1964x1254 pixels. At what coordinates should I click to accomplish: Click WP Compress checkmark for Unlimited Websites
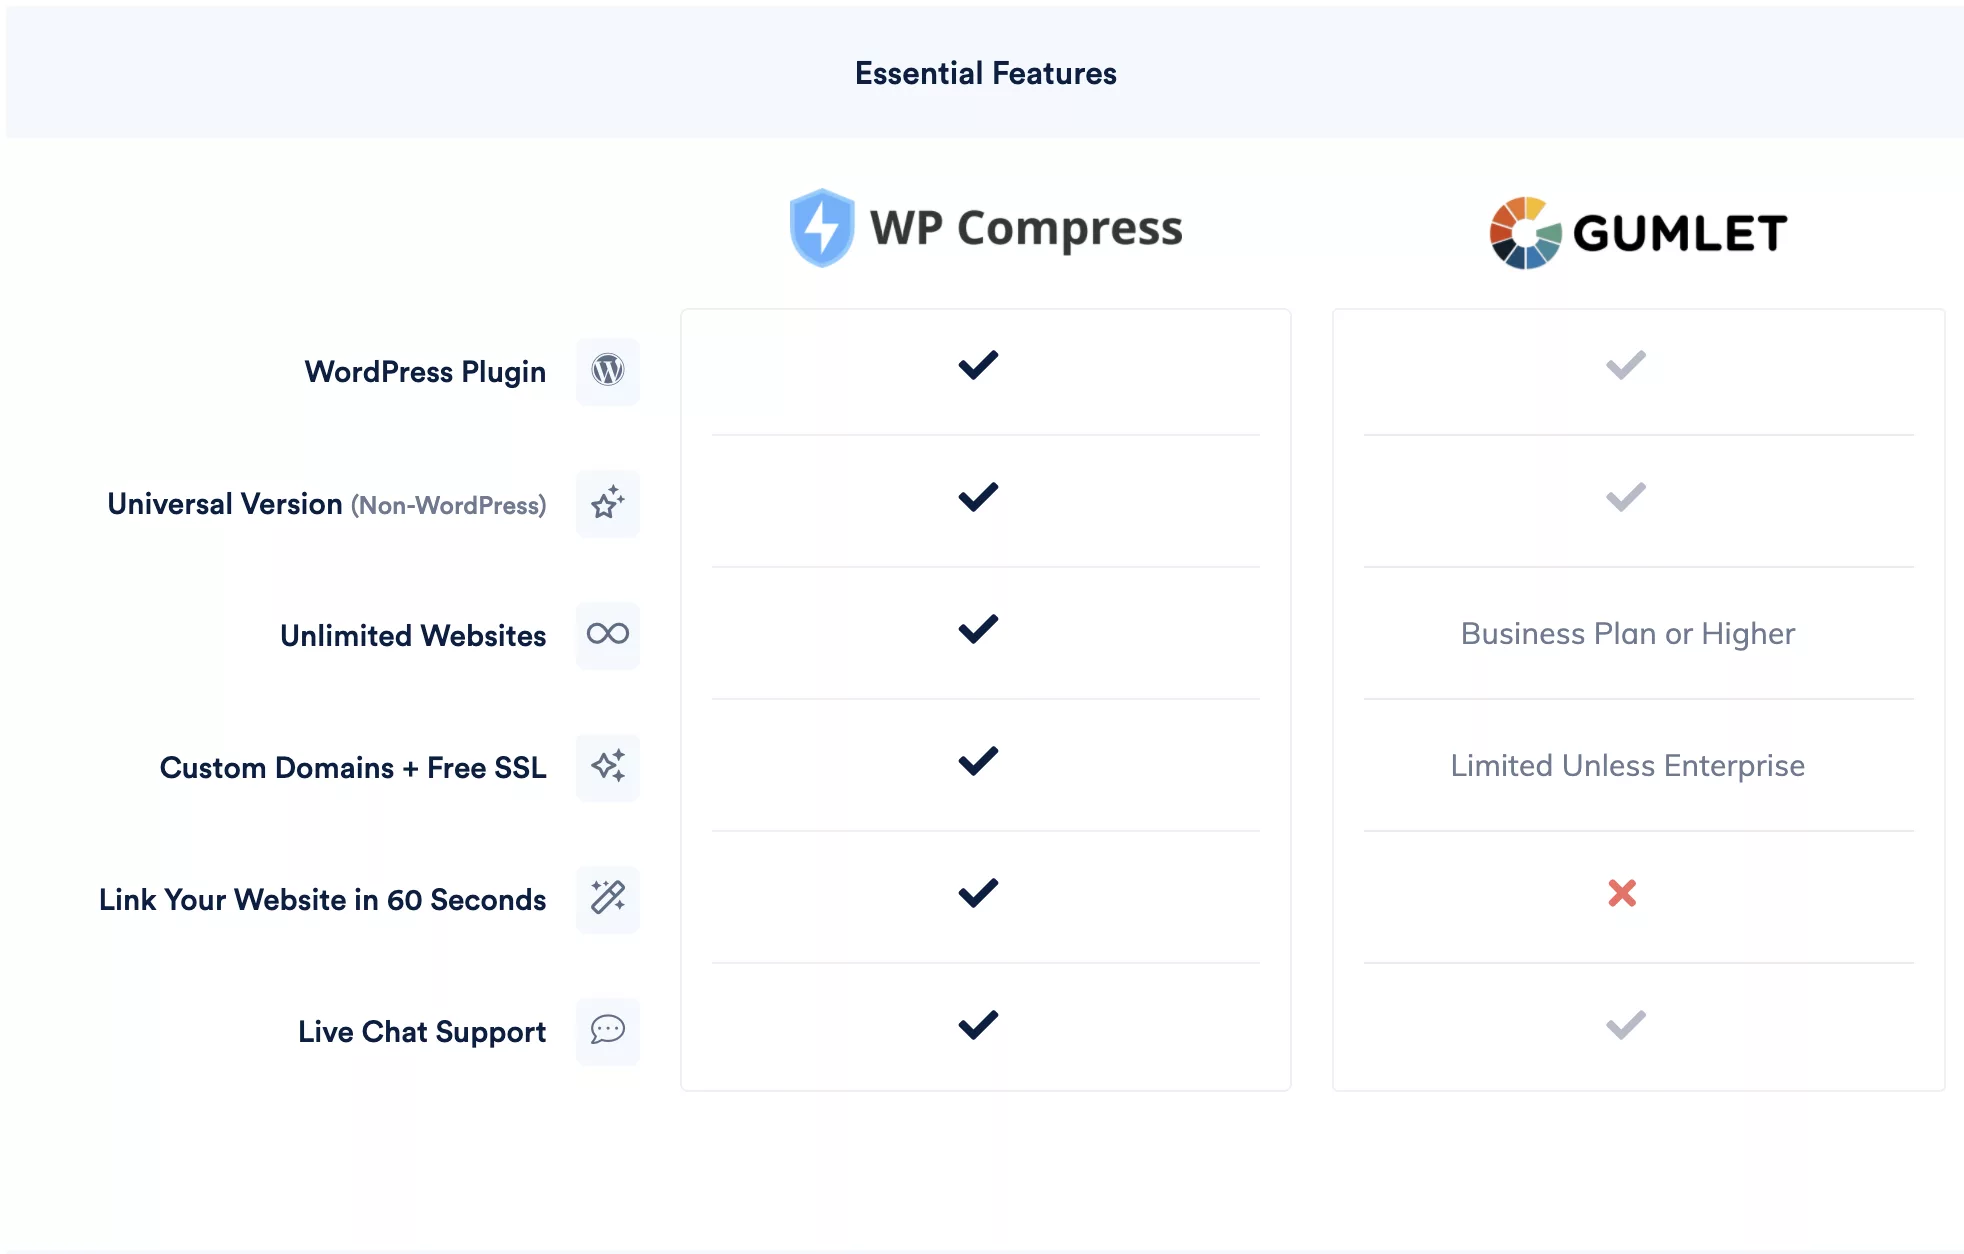[x=978, y=629]
